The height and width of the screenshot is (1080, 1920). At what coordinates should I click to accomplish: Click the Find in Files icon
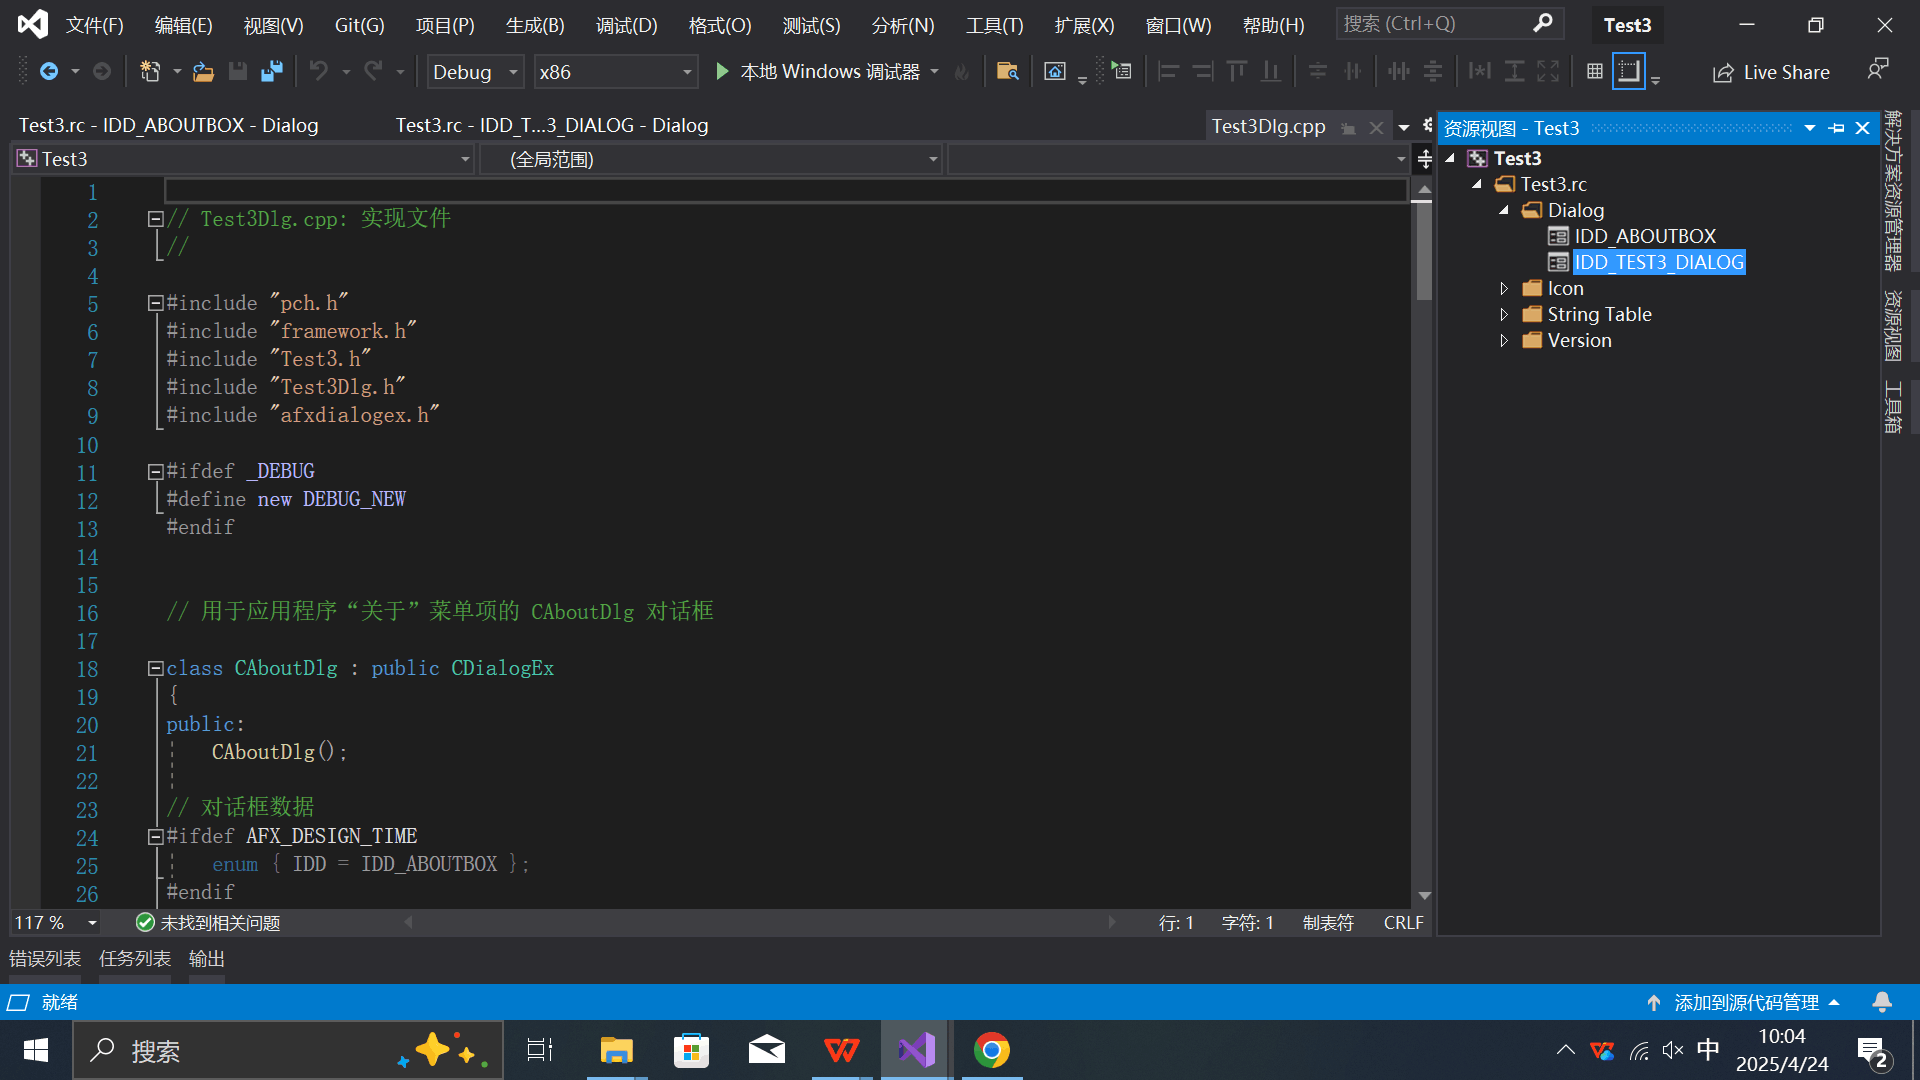click(x=1007, y=71)
